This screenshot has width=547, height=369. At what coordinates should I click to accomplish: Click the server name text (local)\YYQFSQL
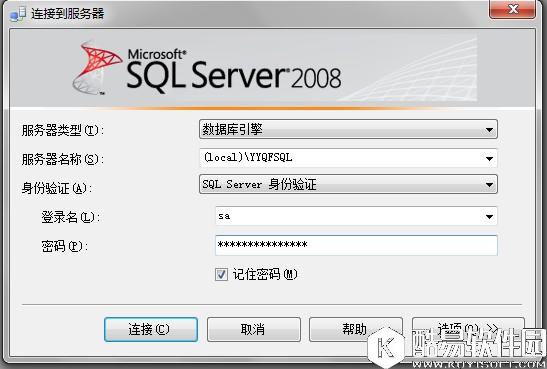(x=248, y=158)
